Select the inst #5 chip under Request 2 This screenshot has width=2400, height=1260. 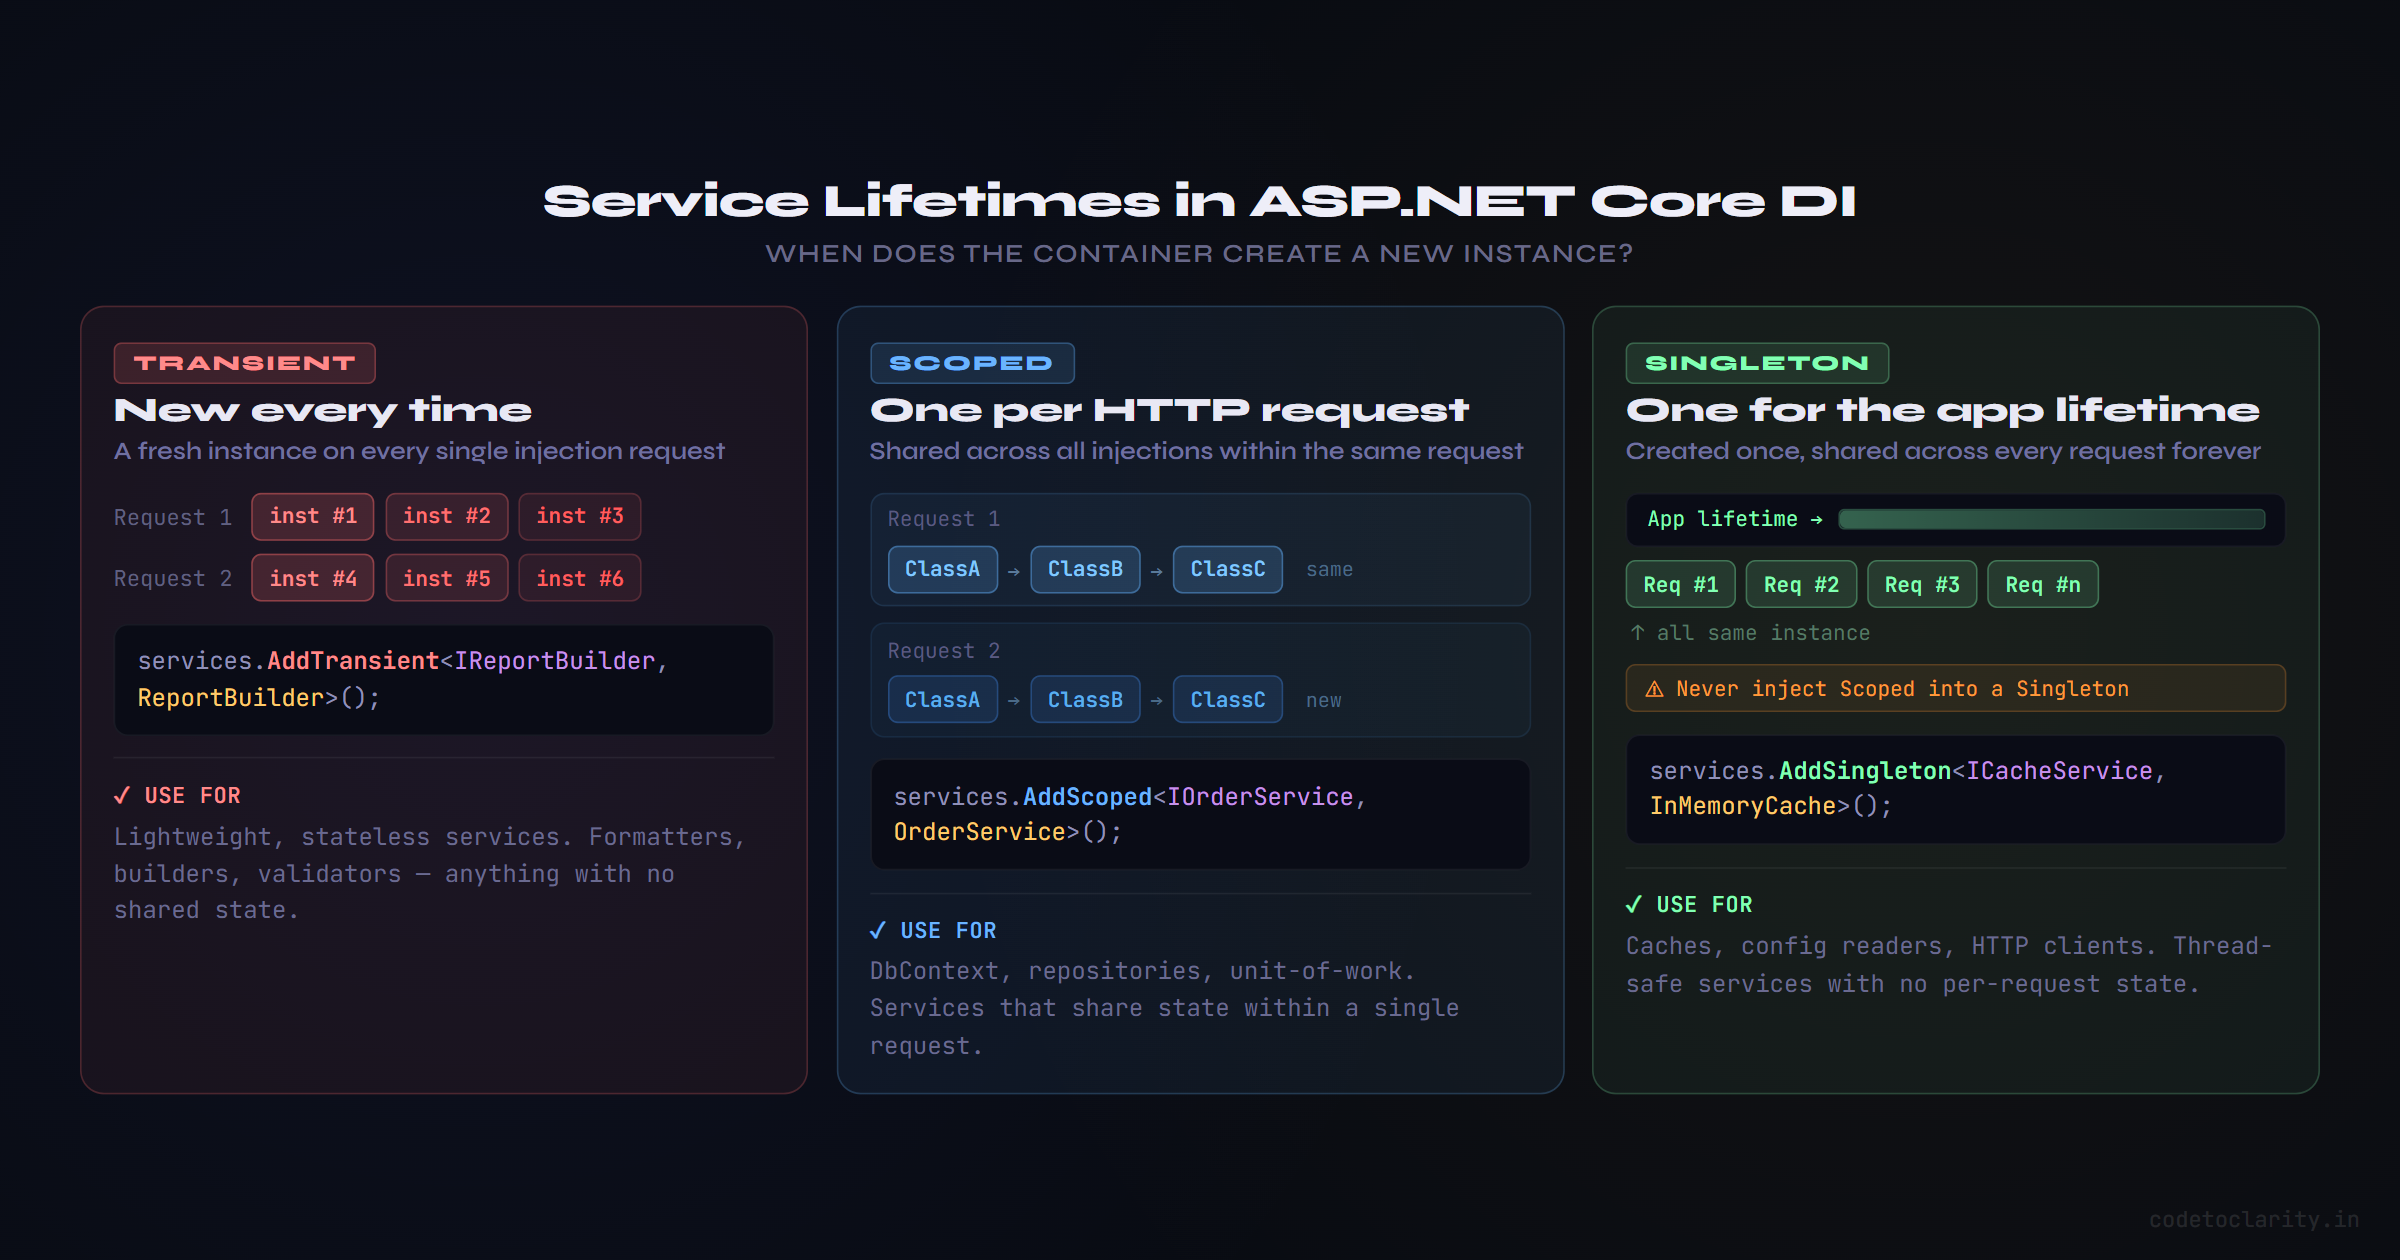coord(446,578)
